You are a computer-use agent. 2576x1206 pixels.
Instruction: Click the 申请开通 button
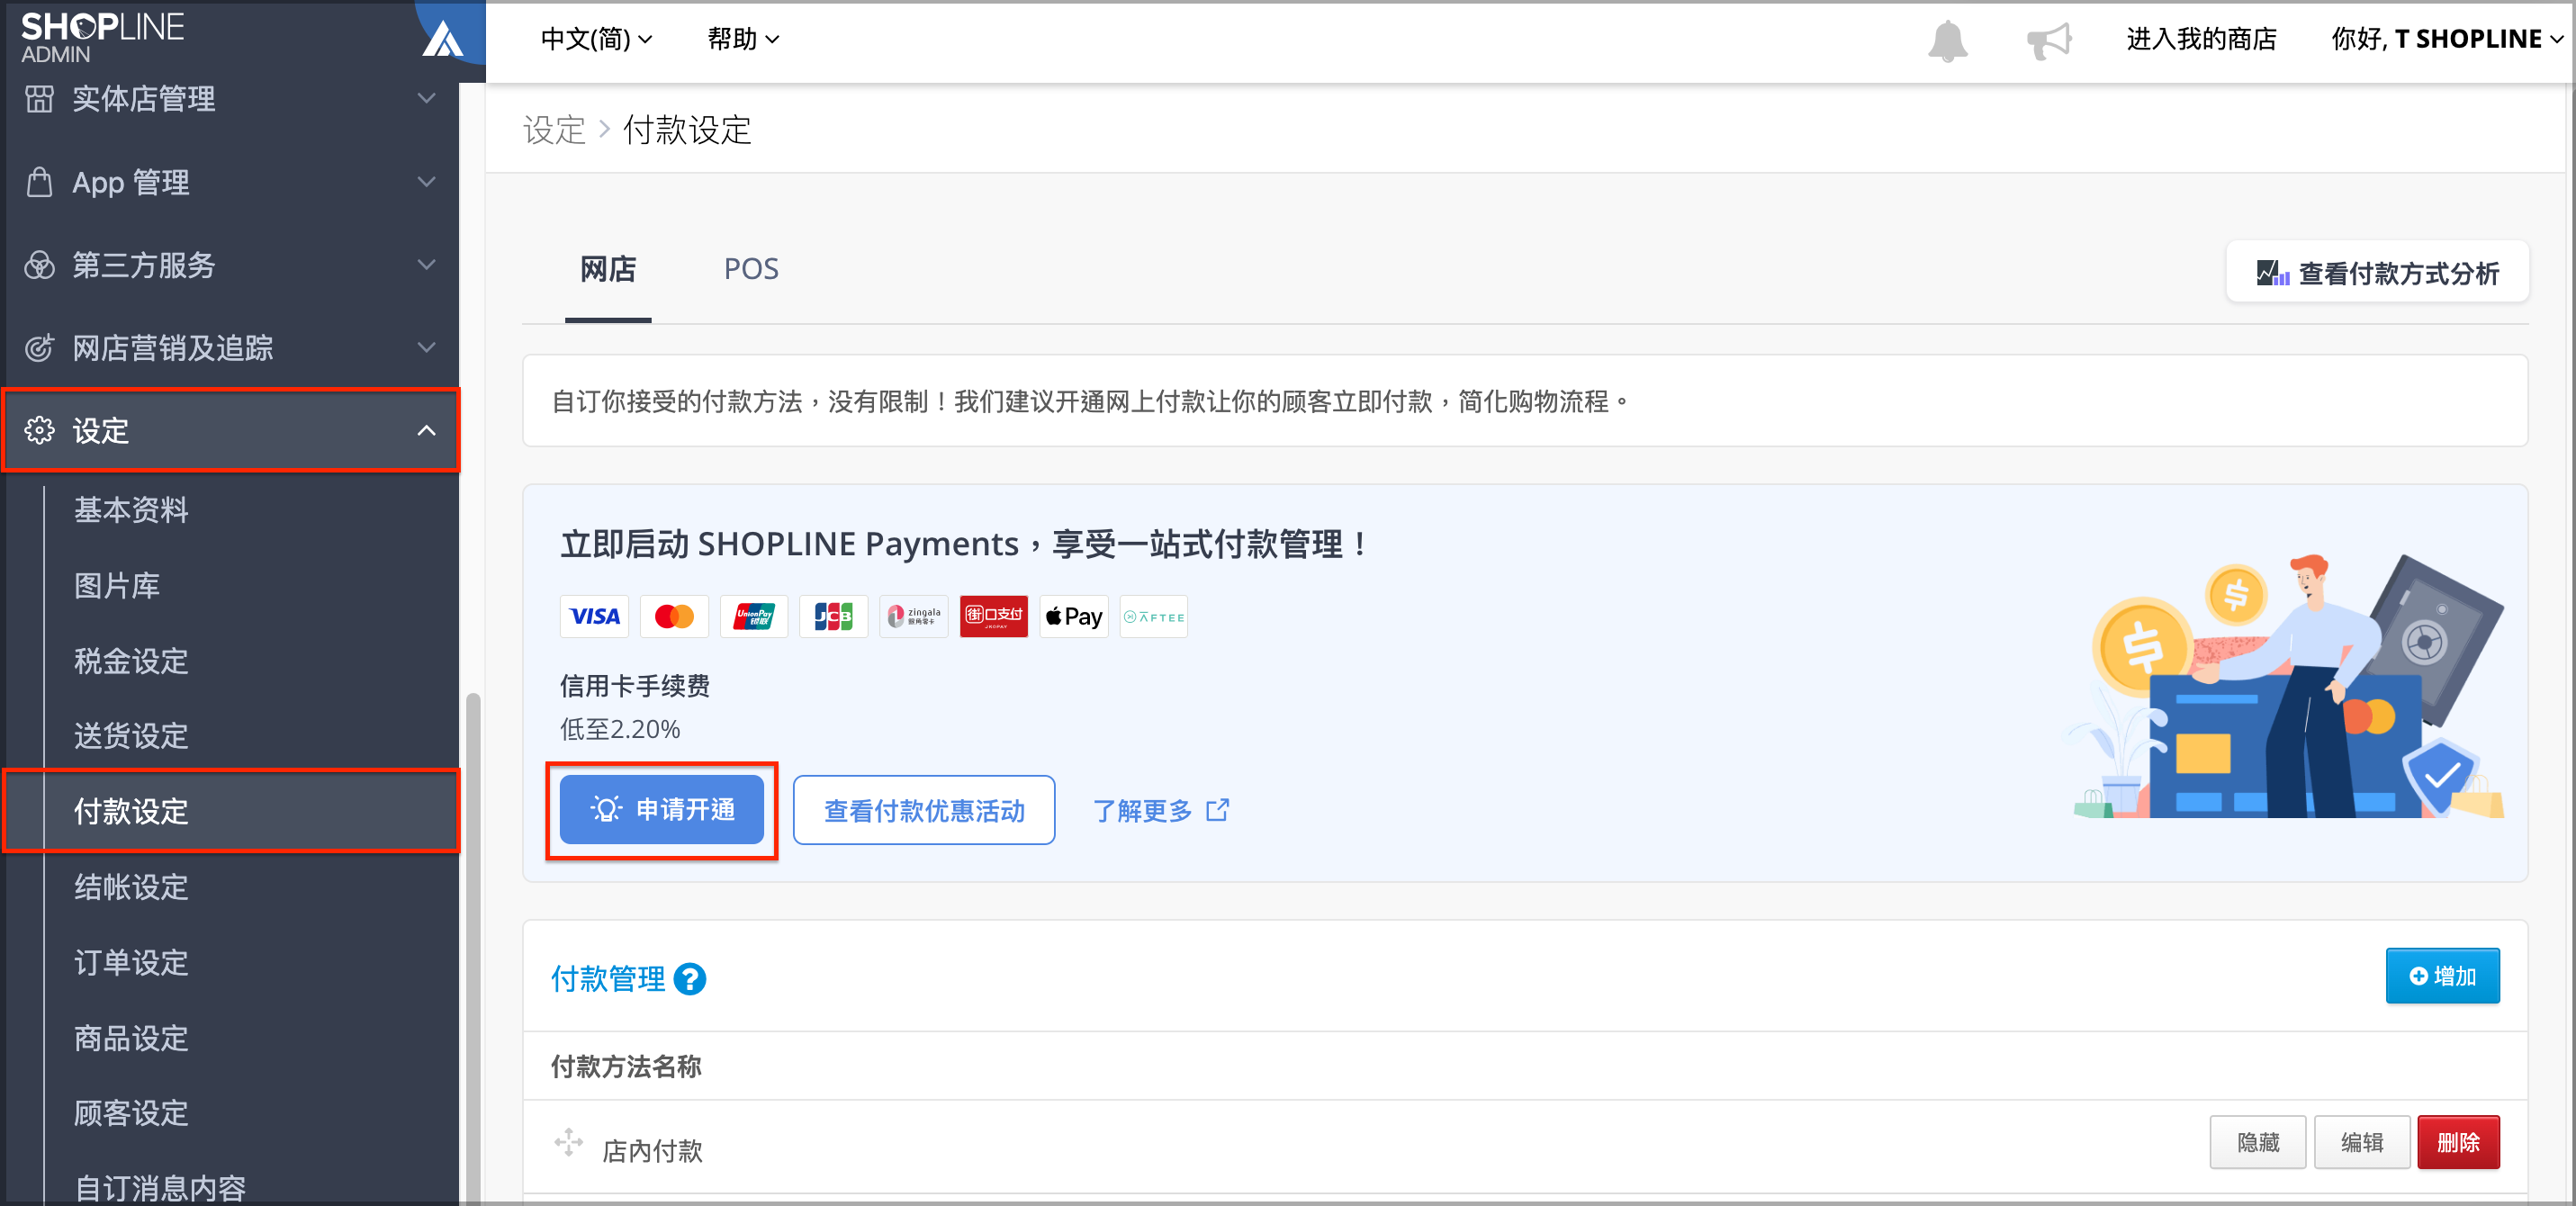[661, 809]
